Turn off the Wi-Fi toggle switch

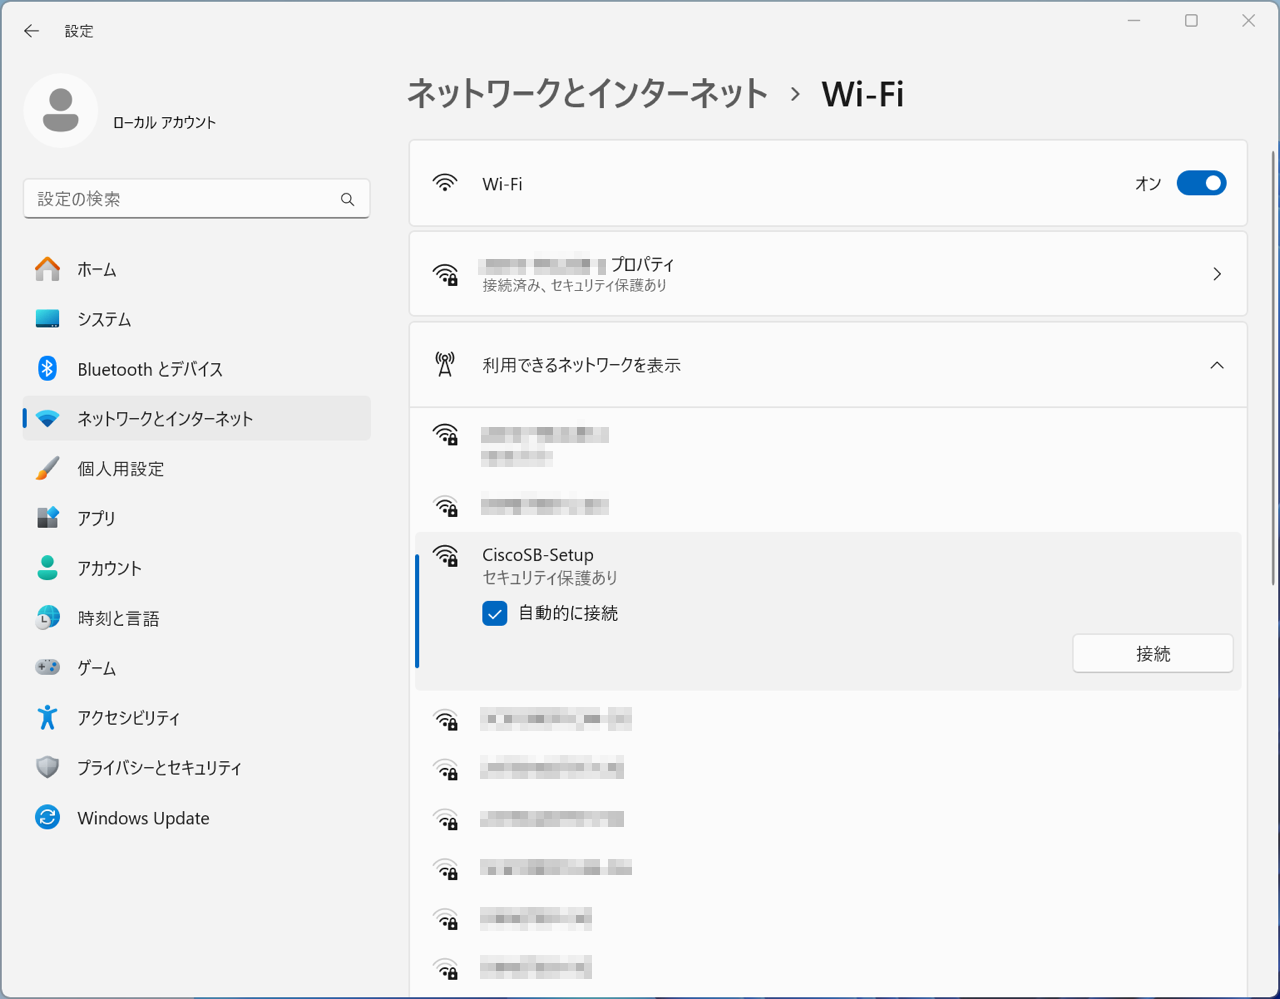1201,183
